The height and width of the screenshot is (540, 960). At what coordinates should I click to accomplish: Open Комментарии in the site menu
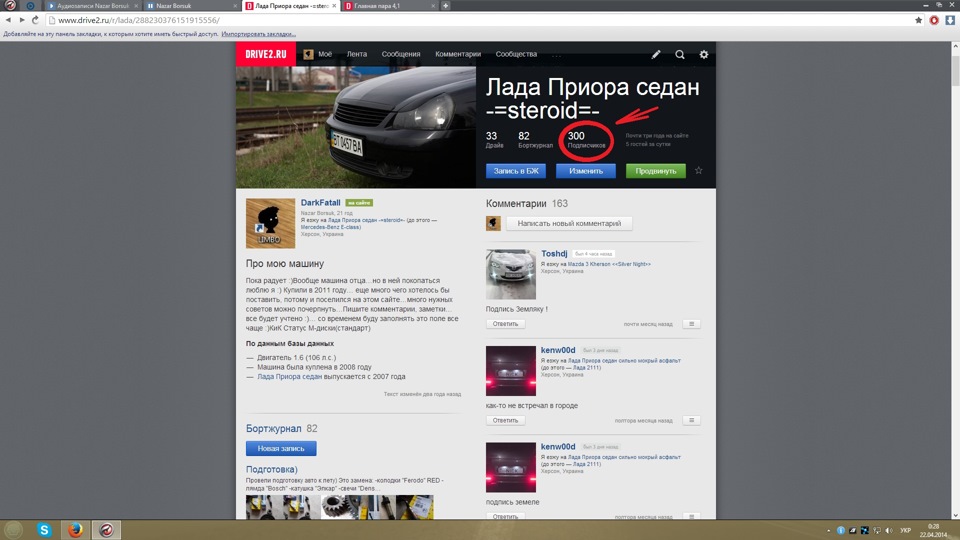(x=458, y=54)
